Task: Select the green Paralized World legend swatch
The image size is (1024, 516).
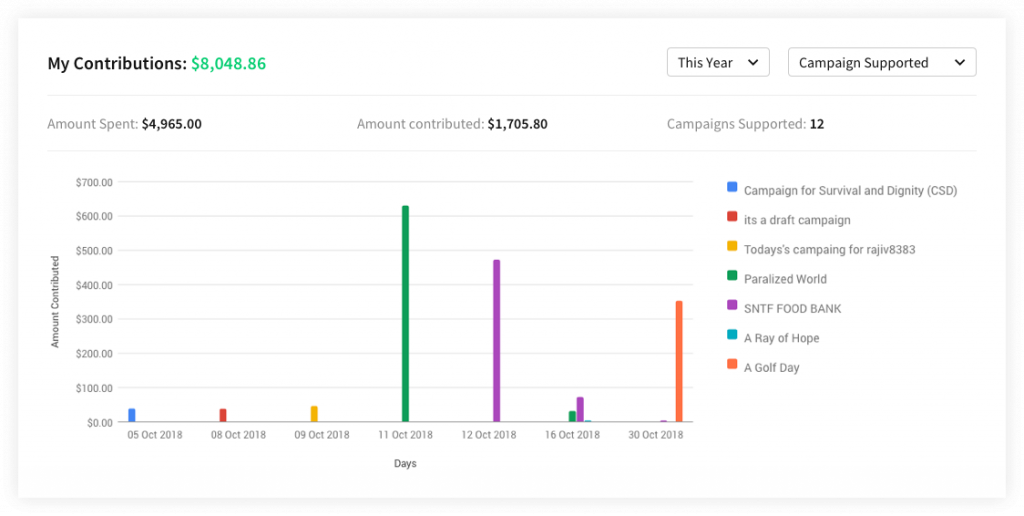Action: pos(732,277)
